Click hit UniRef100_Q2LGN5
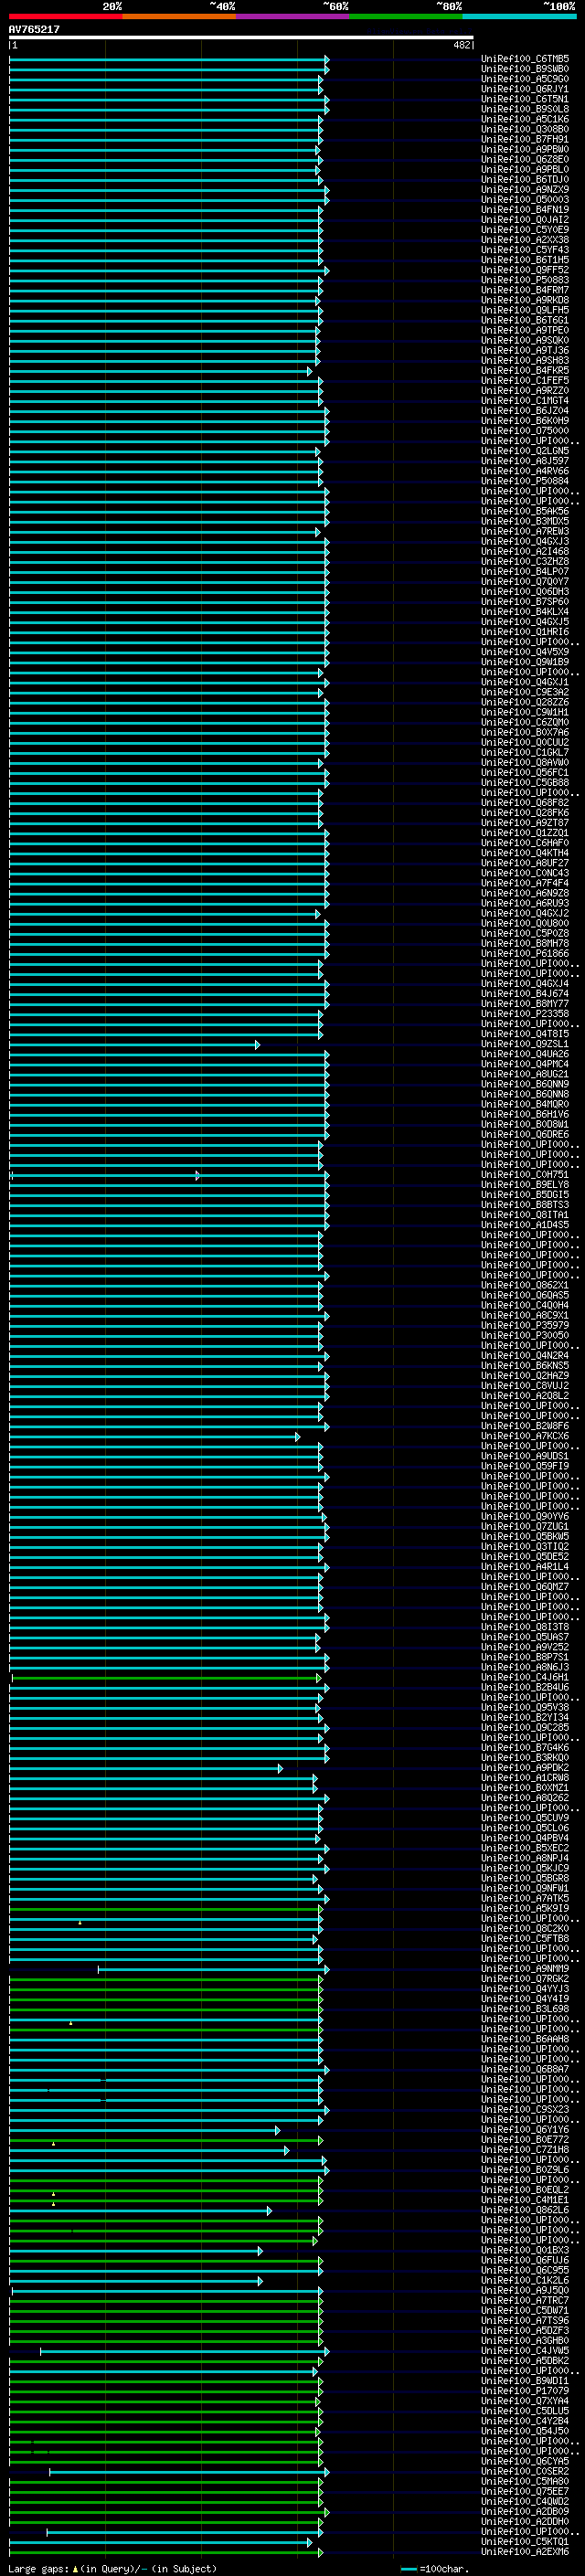The height and width of the screenshot is (2576, 585). click(x=525, y=451)
